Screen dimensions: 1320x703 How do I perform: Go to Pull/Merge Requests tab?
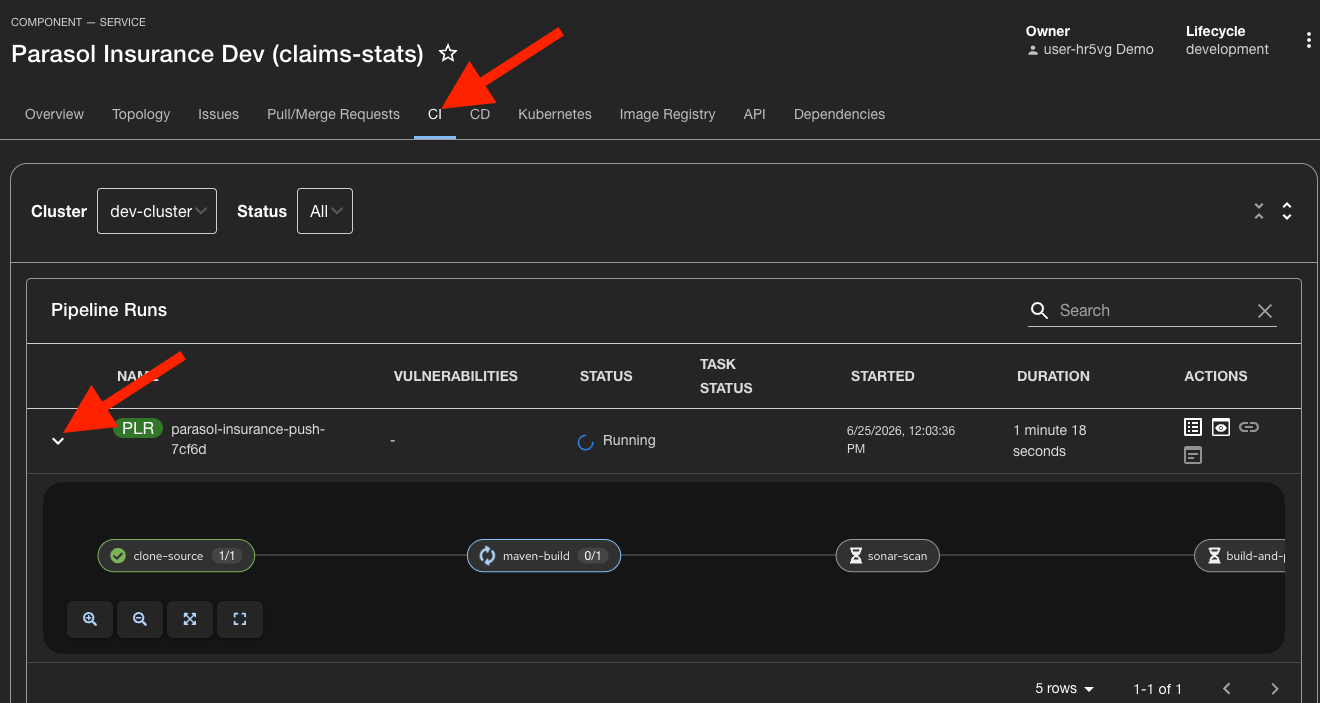click(x=333, y=114)
